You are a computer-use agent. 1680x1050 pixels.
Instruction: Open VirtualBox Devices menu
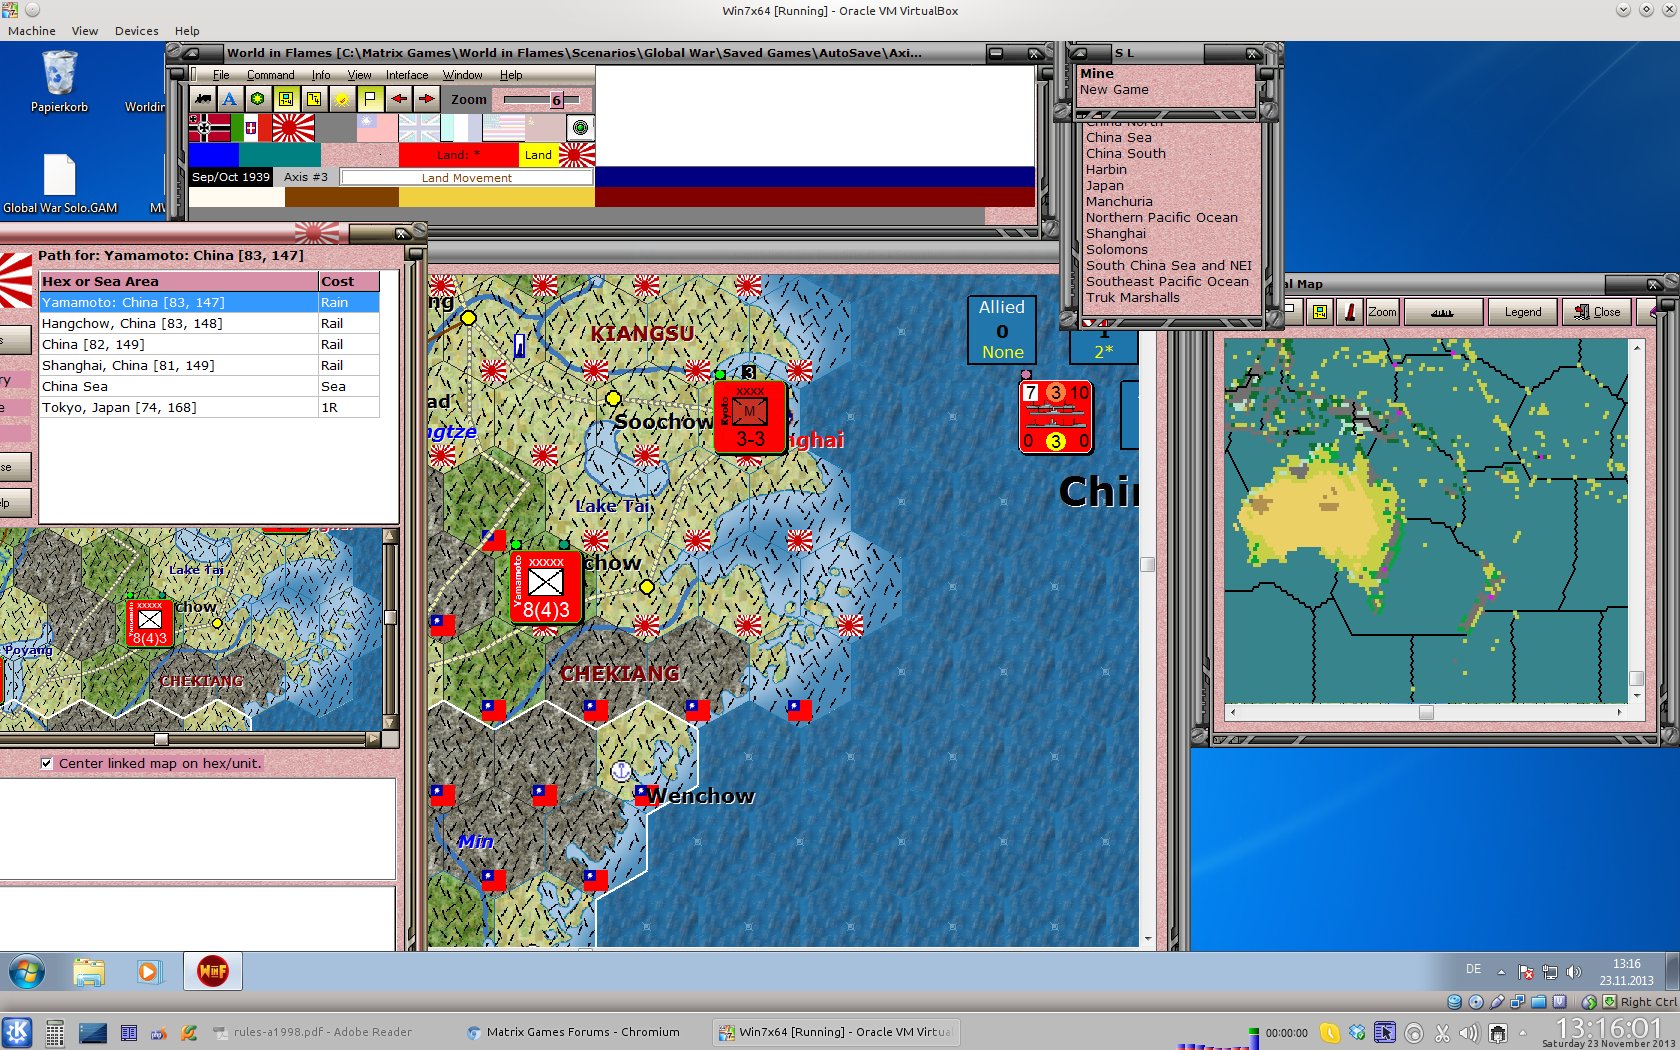pos(136,31)
